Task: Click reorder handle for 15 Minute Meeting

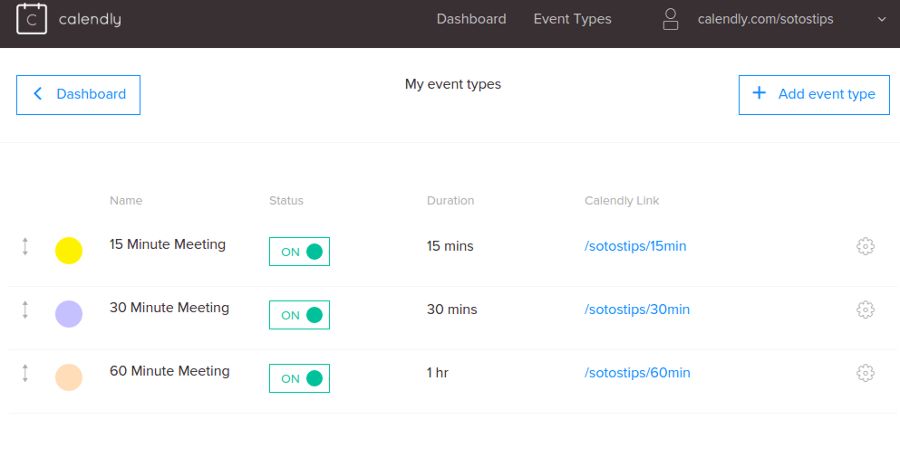Action: click(25, 246)
